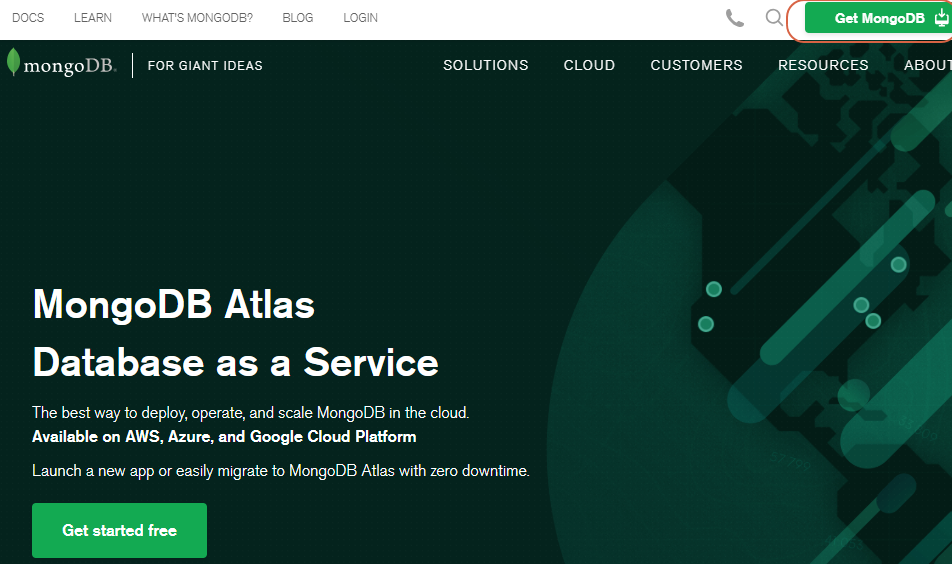
Task: Click the Database as a Service heading
Action: (236, 362)
